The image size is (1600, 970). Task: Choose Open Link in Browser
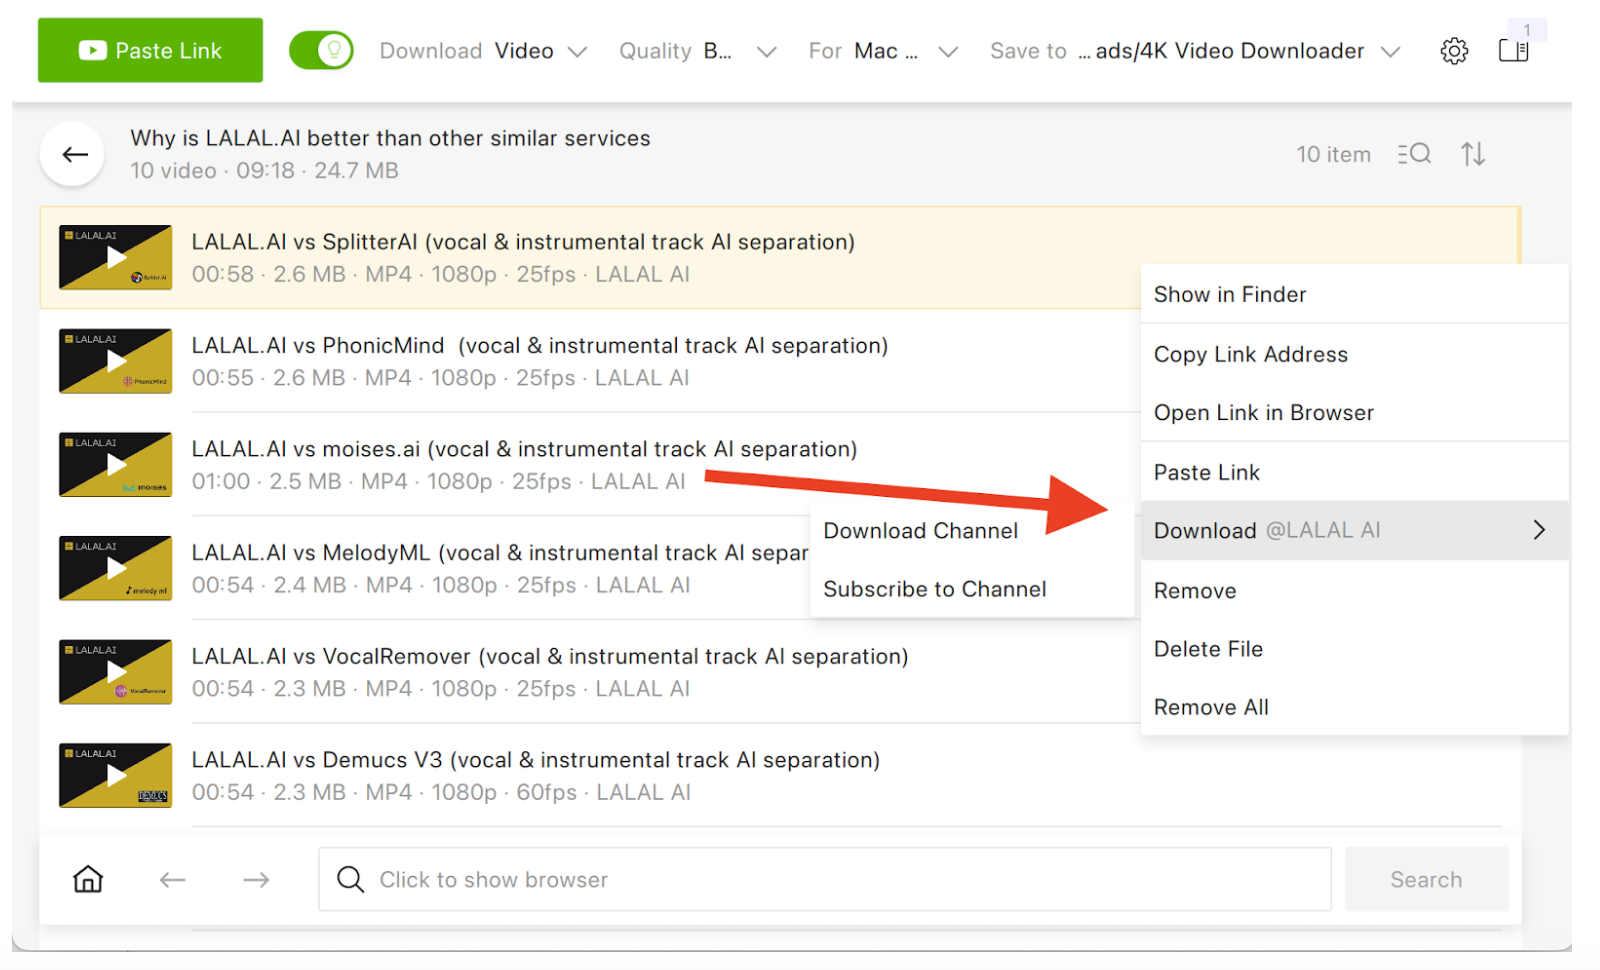1354,412
